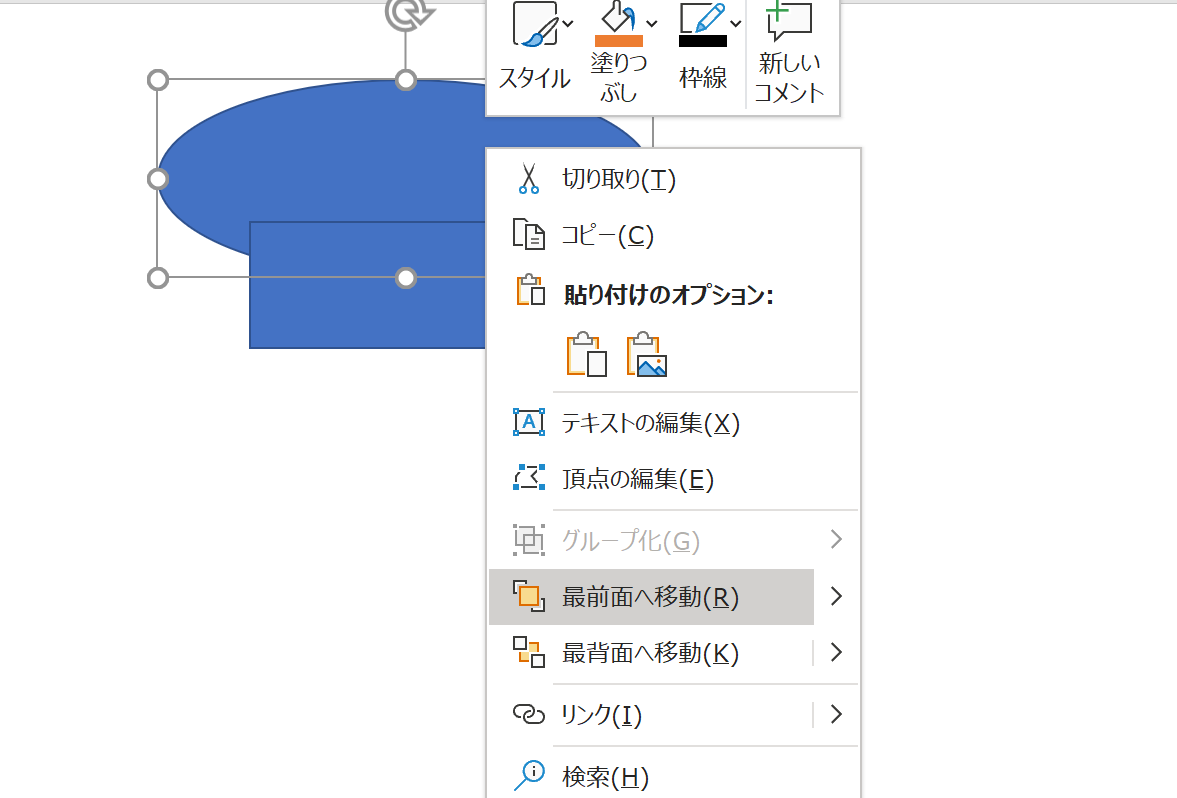
Task: Open the Style dropdown arrow
Action: tap(568, 24)
